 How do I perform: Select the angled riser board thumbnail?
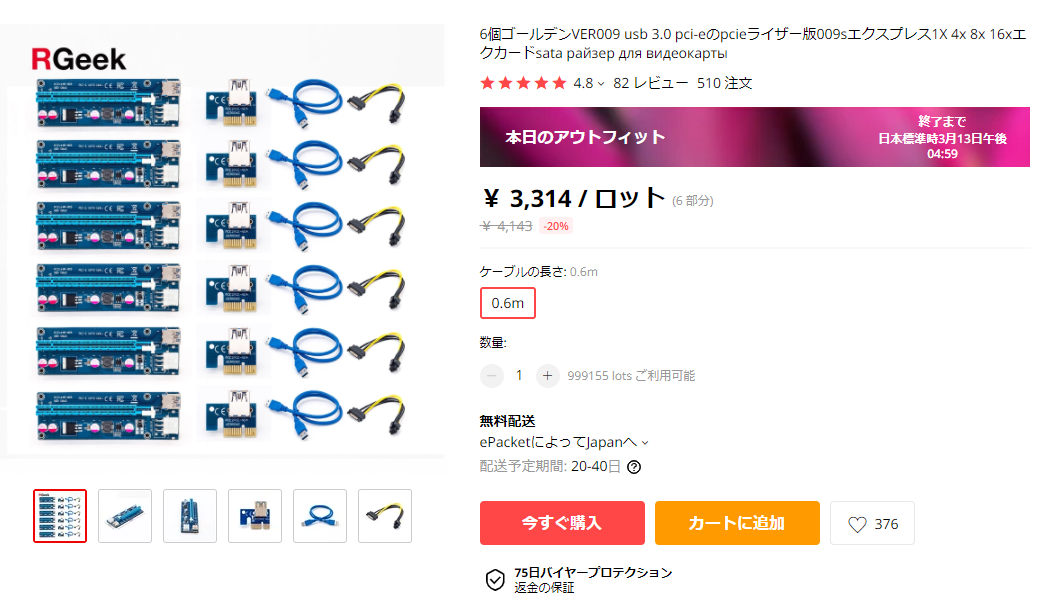click(x=125, y=516)
